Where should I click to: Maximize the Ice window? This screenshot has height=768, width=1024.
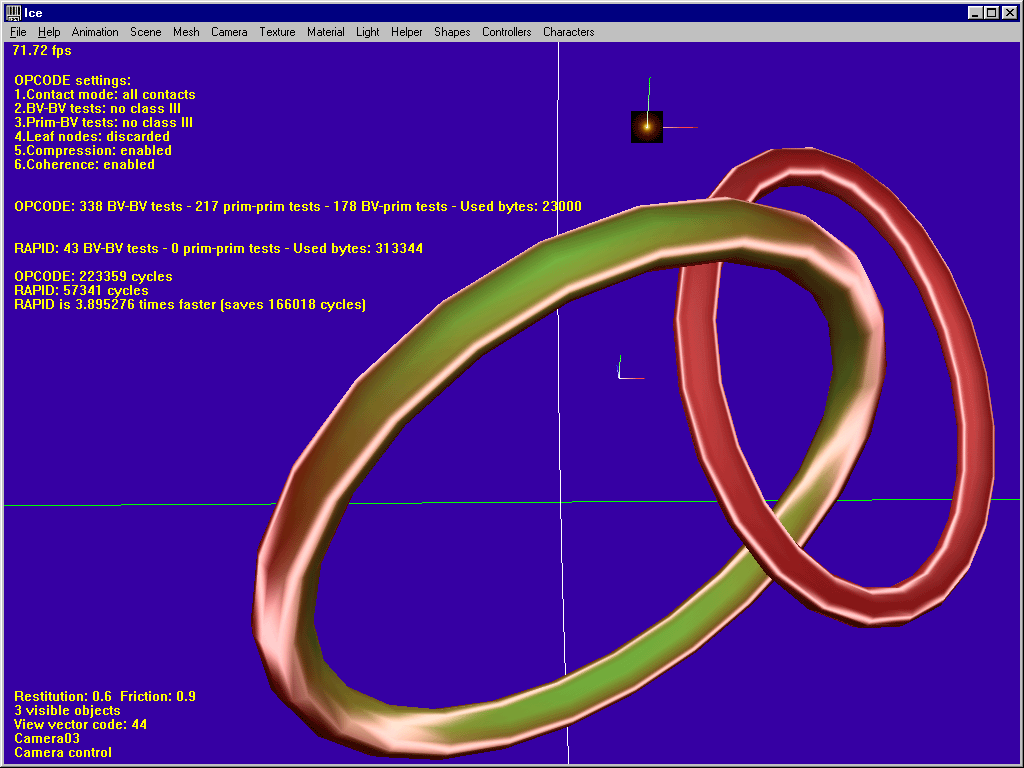click(x=991, y=12)
